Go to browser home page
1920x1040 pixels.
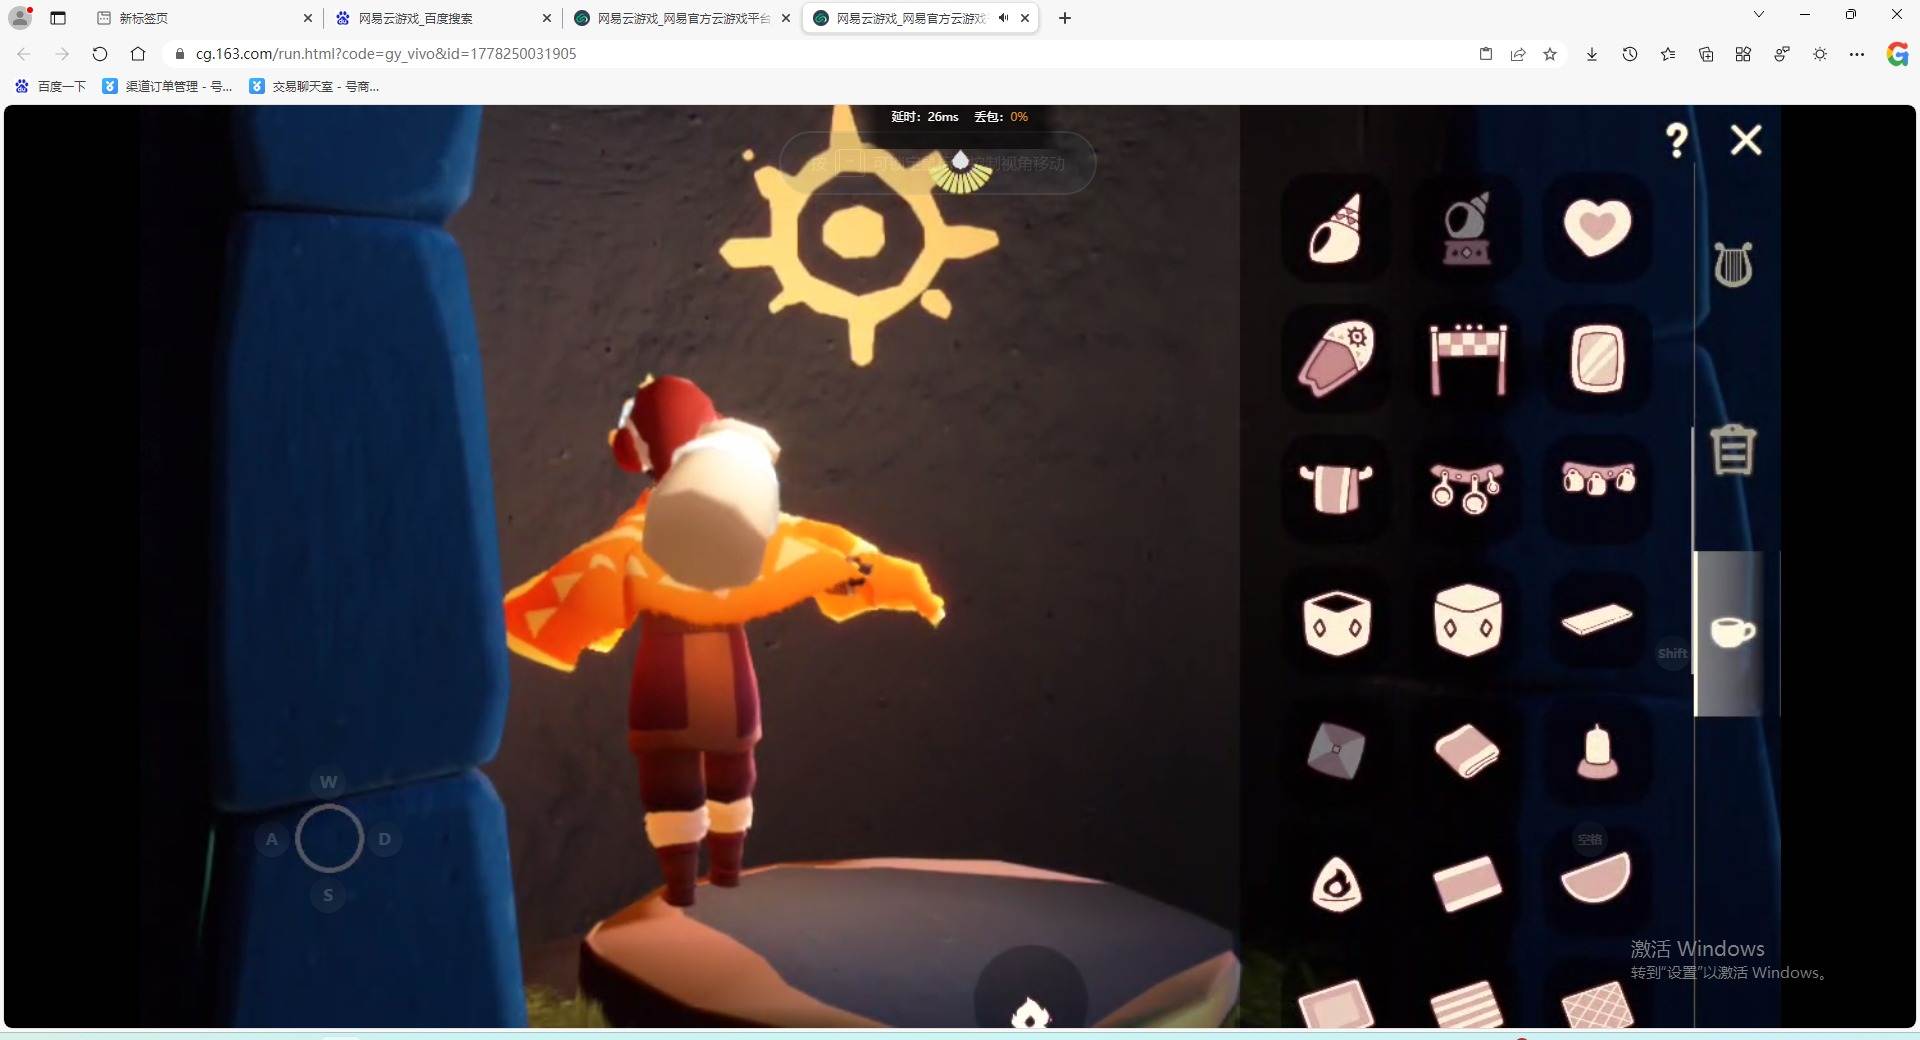pyautogui.click(x=138, y=54)
